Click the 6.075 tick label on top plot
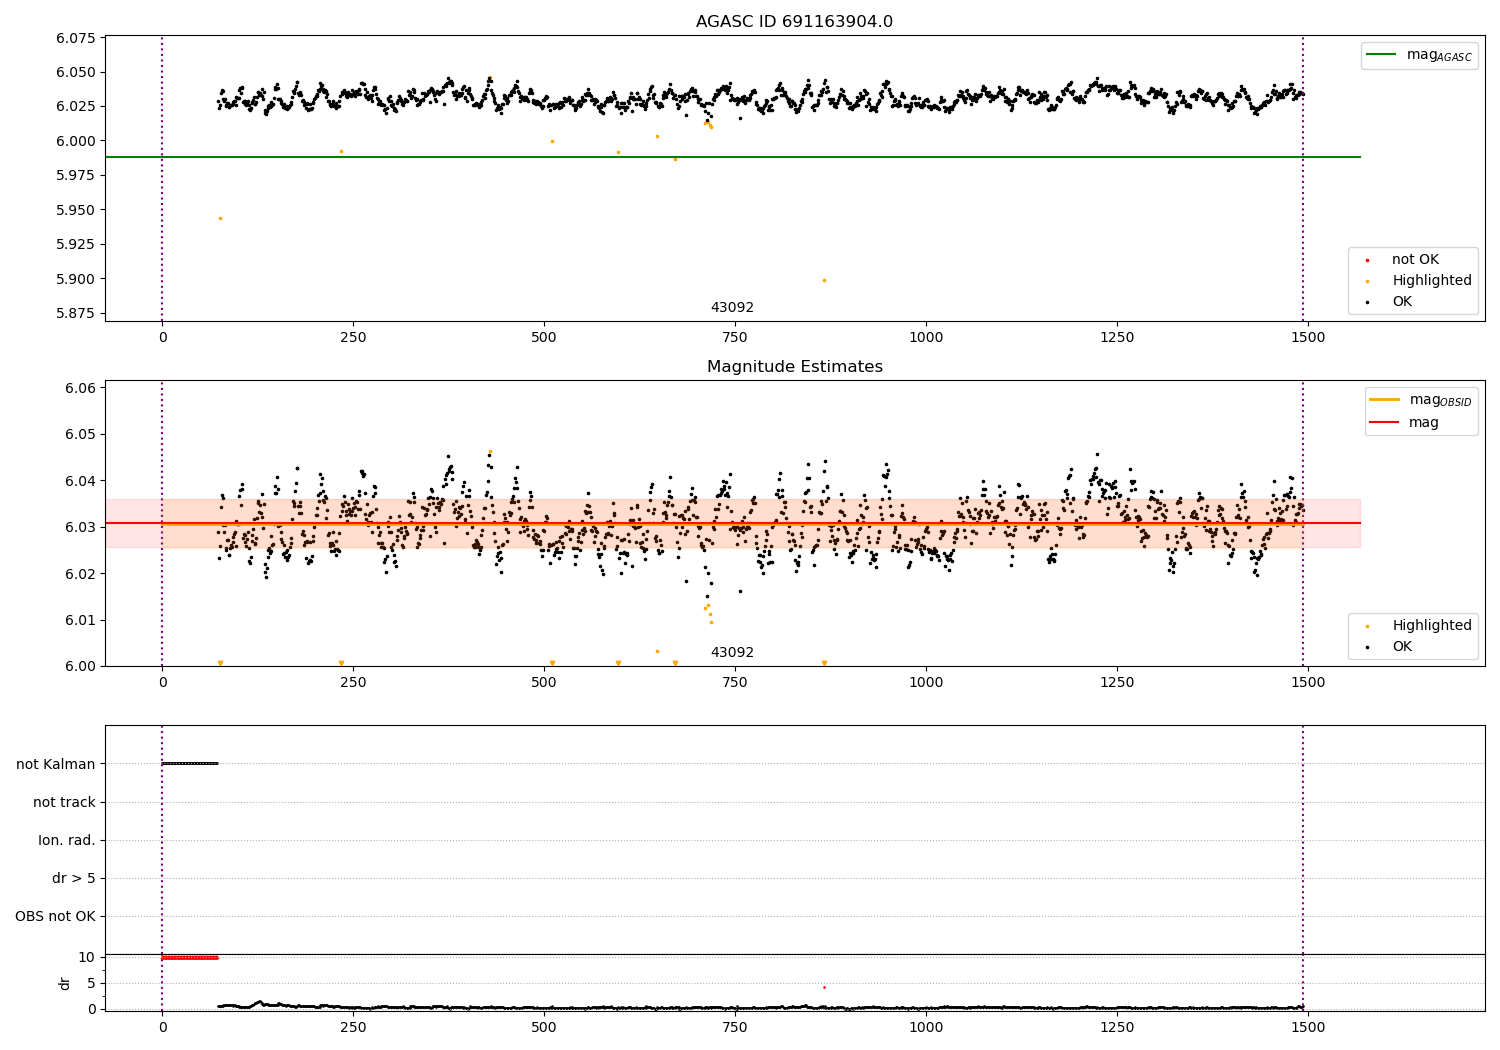Viewport: 1500px width, 1050px height. click(76, 38)
